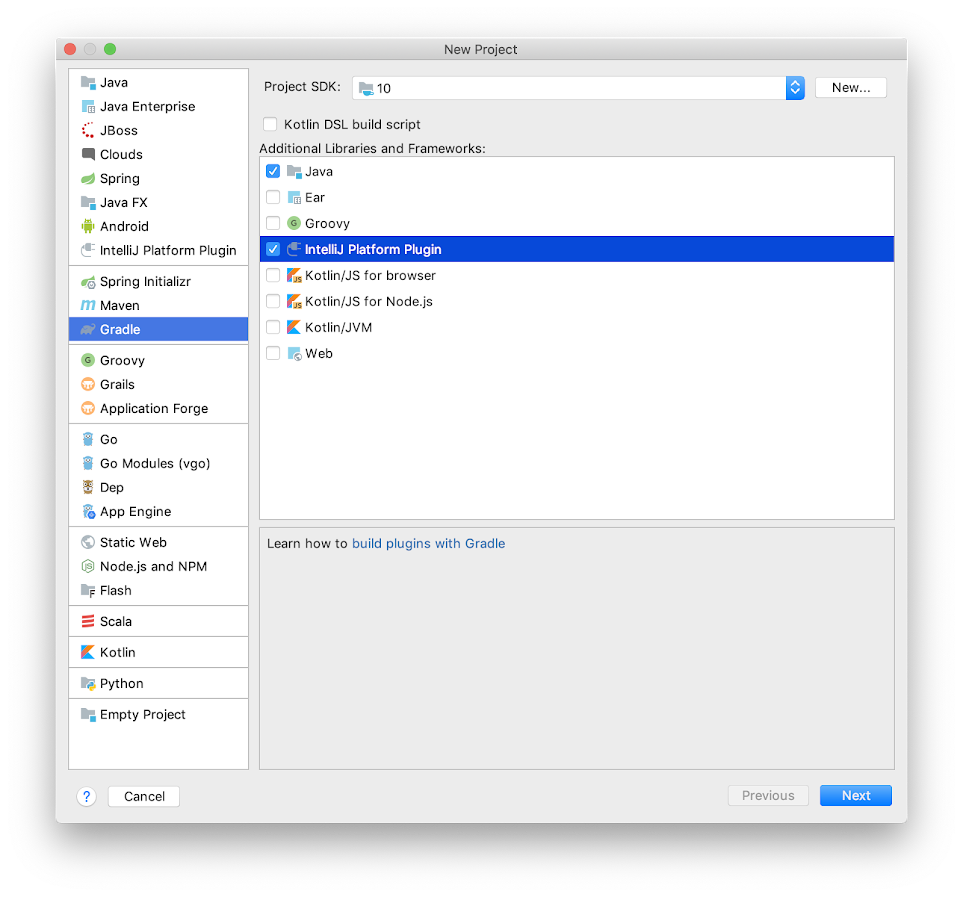This screenshot has width=963, height=897.
Task: Click the App Engine icon
Action: [88, 511]
